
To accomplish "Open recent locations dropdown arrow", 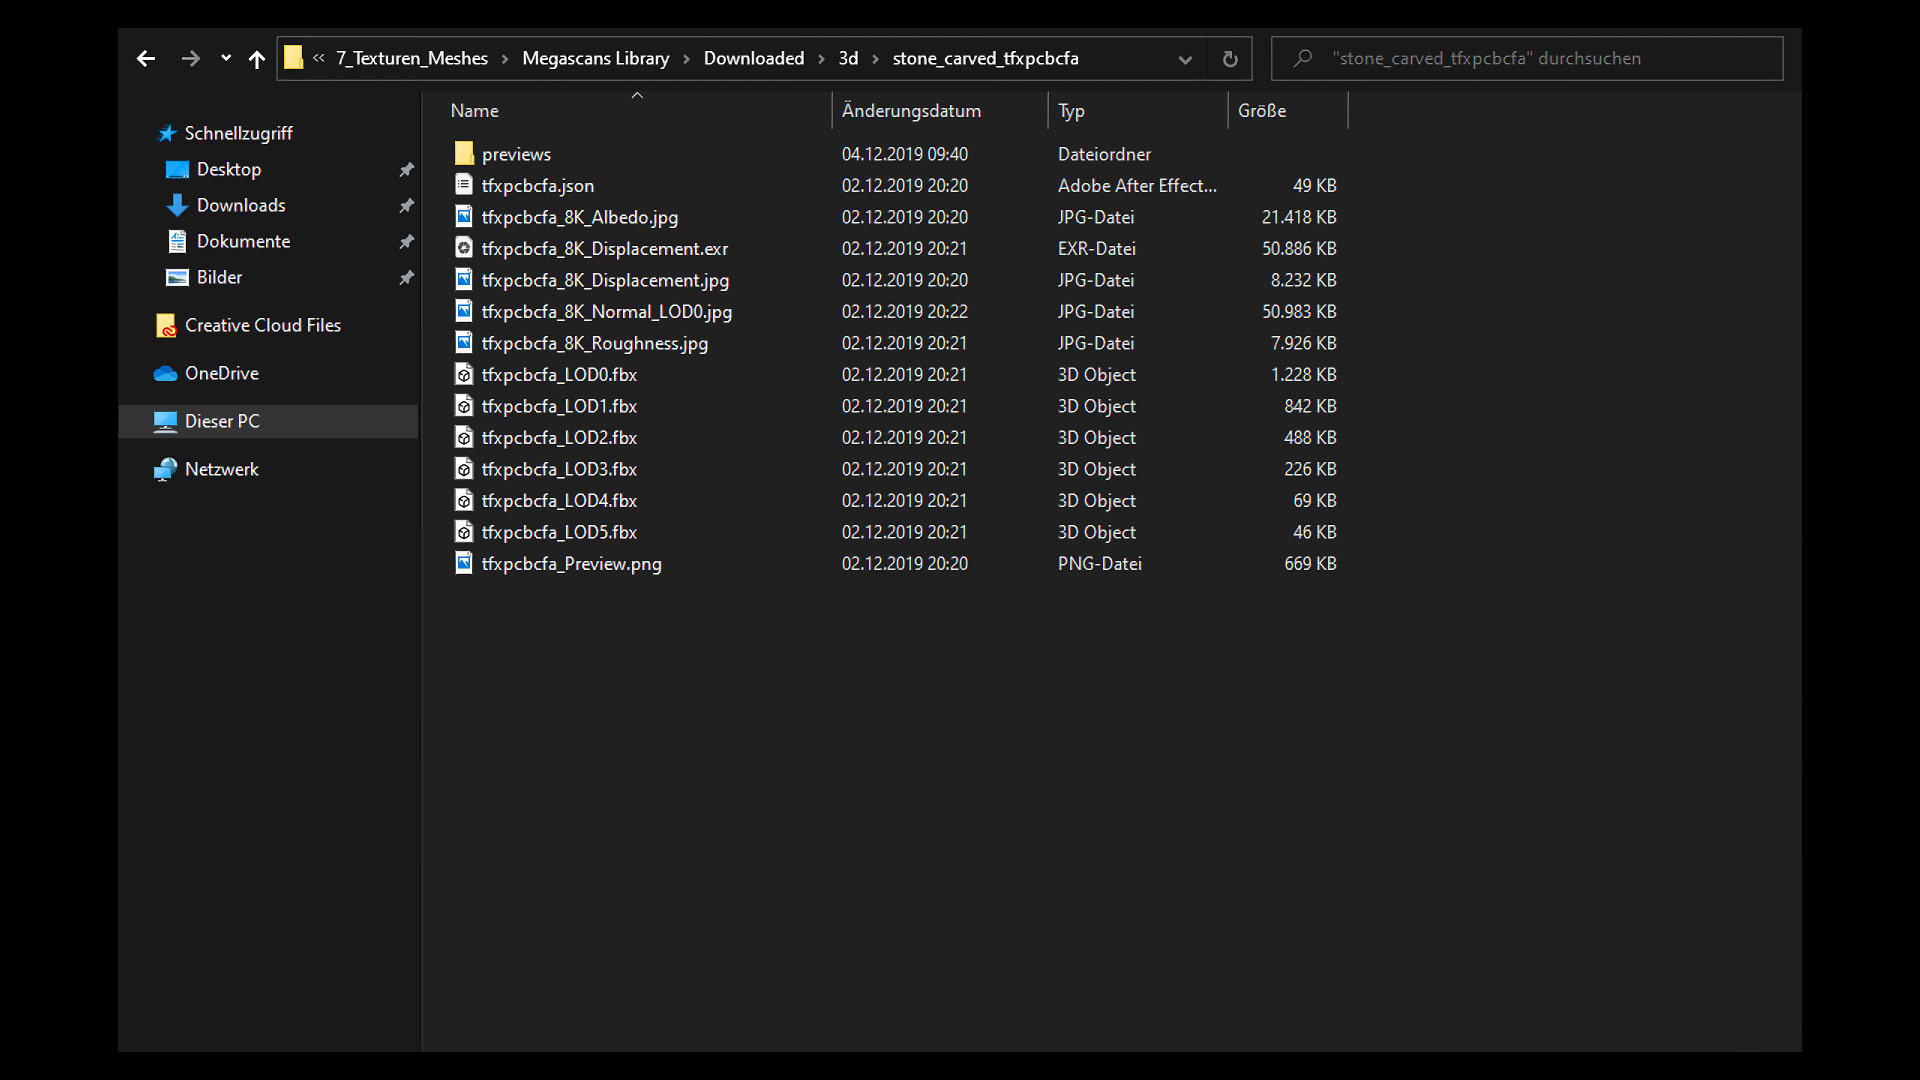I will (x=226, y=59).
